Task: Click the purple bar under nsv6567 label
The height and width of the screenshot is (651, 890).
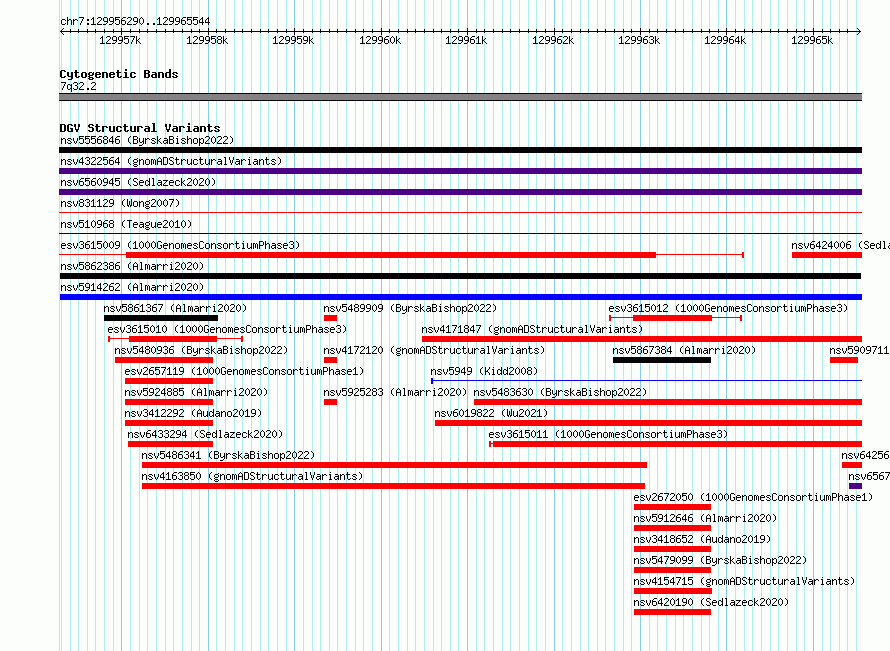Action: coord(855,486)
